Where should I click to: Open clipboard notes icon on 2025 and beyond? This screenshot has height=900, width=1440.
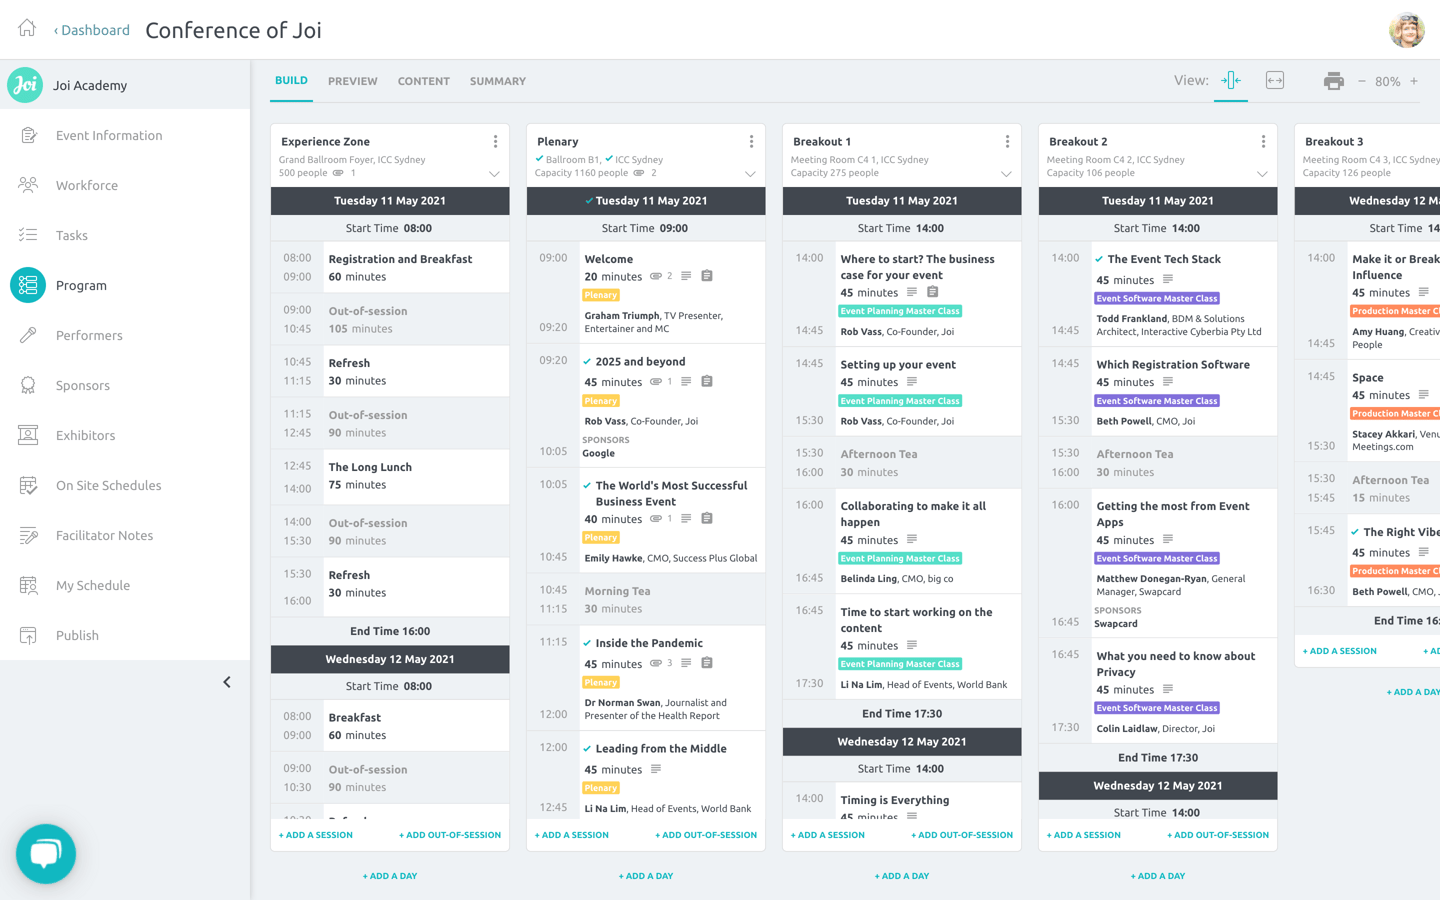pyautogui.click(x=707, y=381)
